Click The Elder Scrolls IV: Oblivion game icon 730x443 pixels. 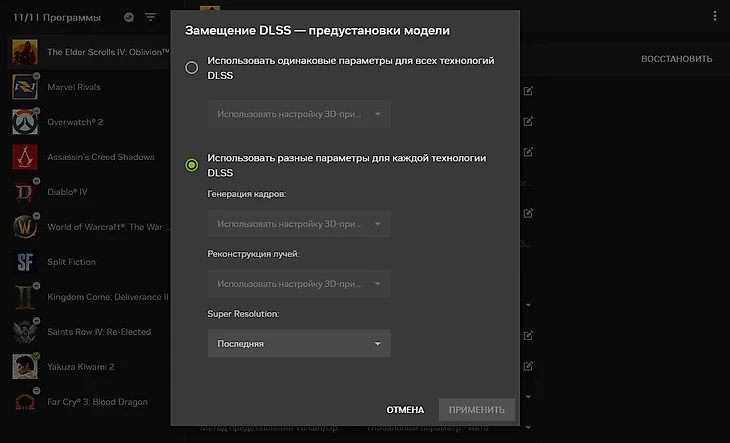[x=25, y=52]
